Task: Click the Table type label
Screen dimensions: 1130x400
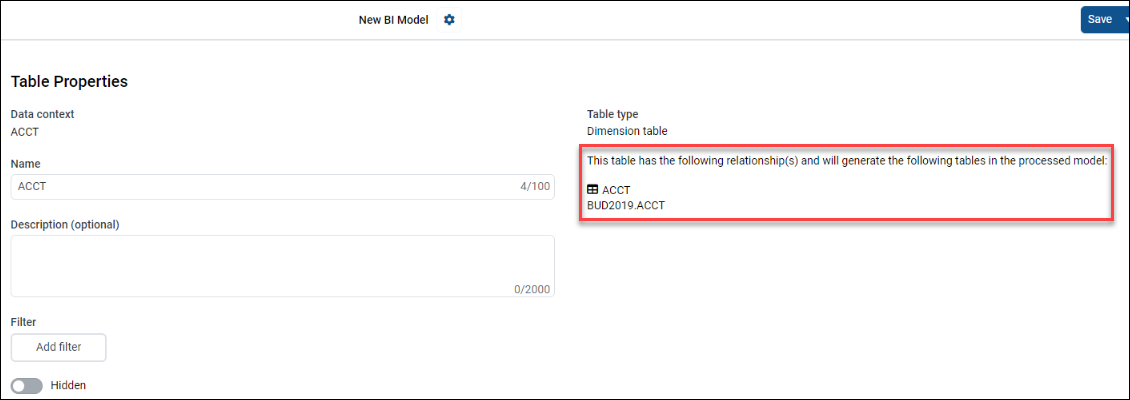Action: tap(612, 114)
